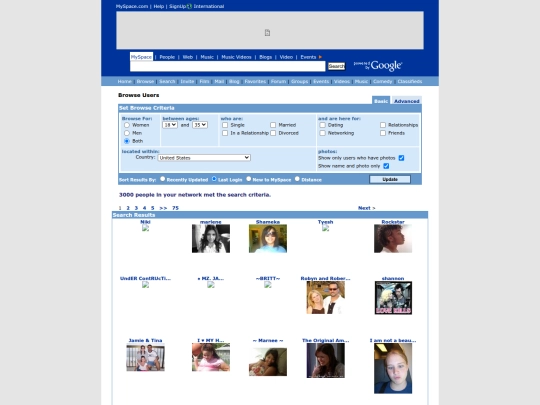
Task: Open the MySpace.com header link
Action: click(132, 6)
